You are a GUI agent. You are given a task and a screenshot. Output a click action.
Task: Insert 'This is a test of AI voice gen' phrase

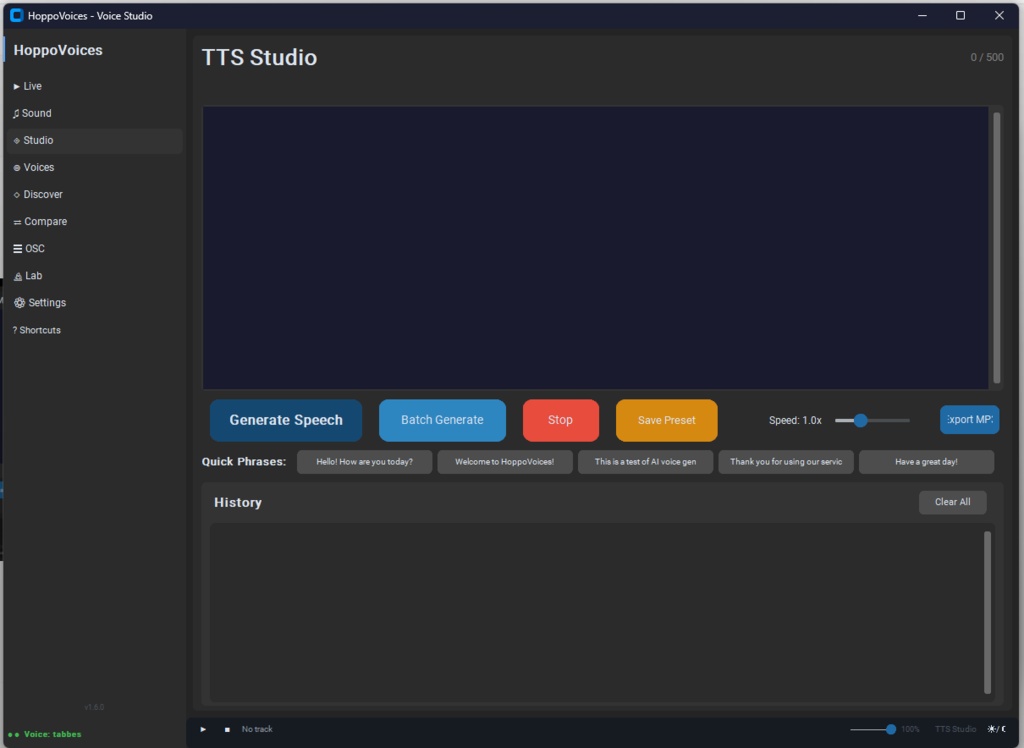coord(645,462)
